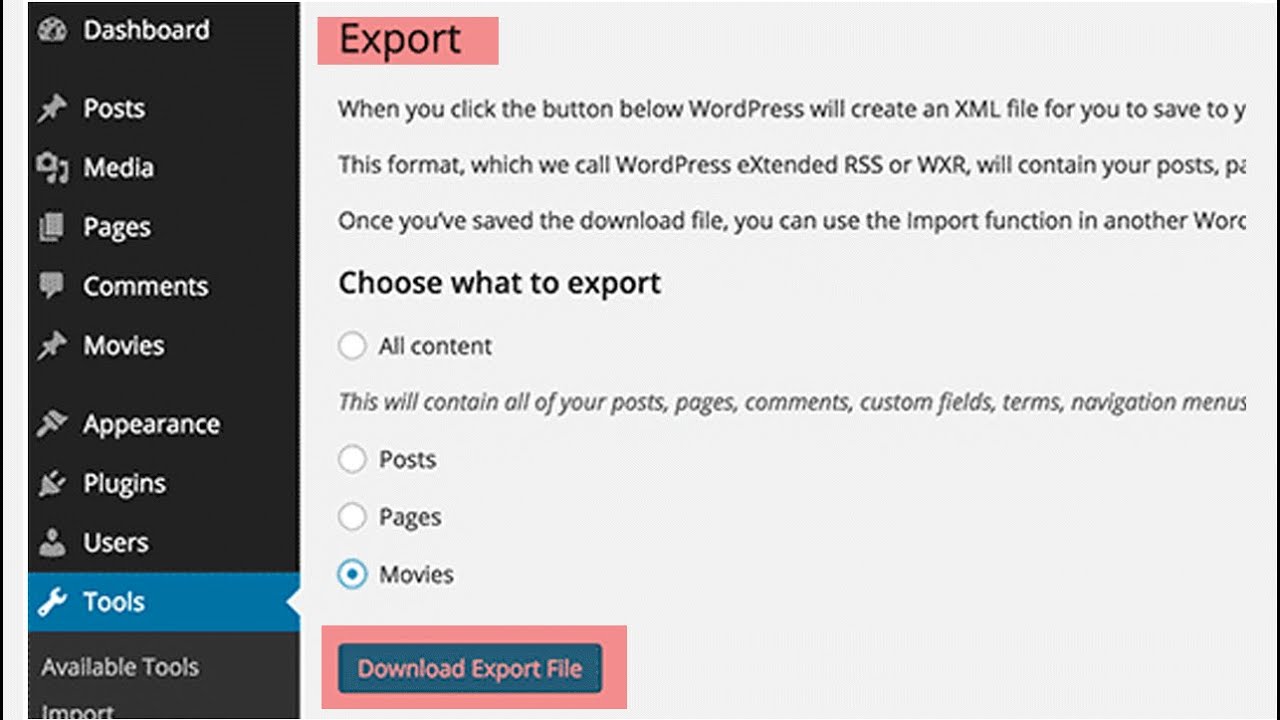This screenshot has height=720, width=1280.
Task: Select the Movies export radio button
Action: [352, 574]
